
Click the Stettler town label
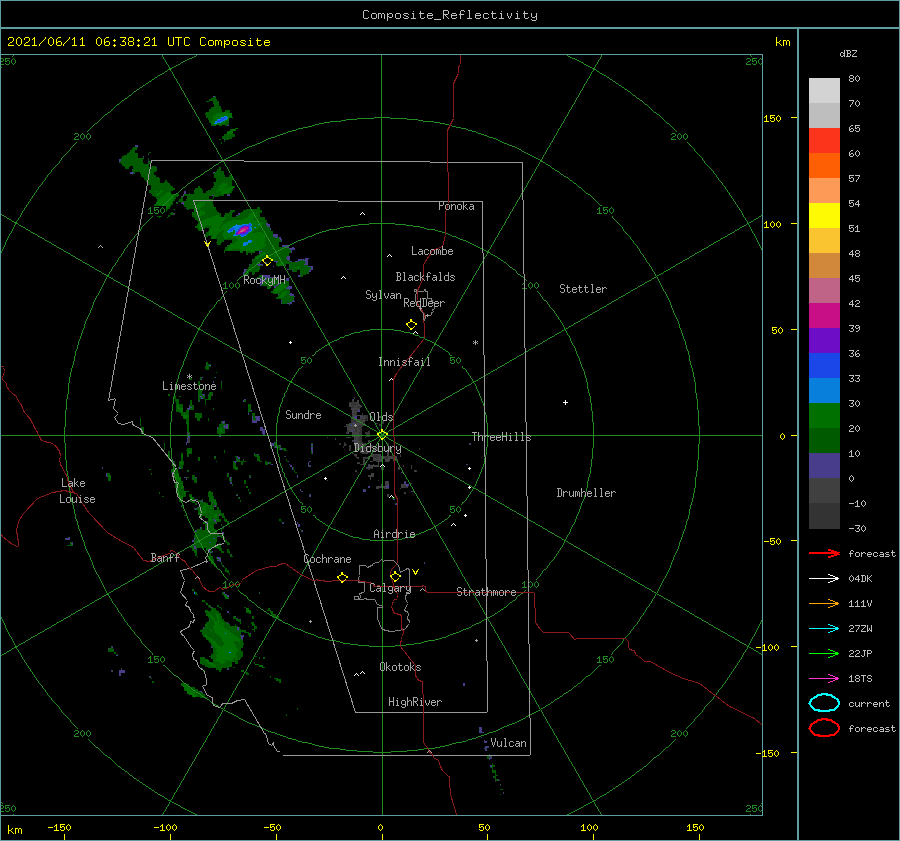583,289
